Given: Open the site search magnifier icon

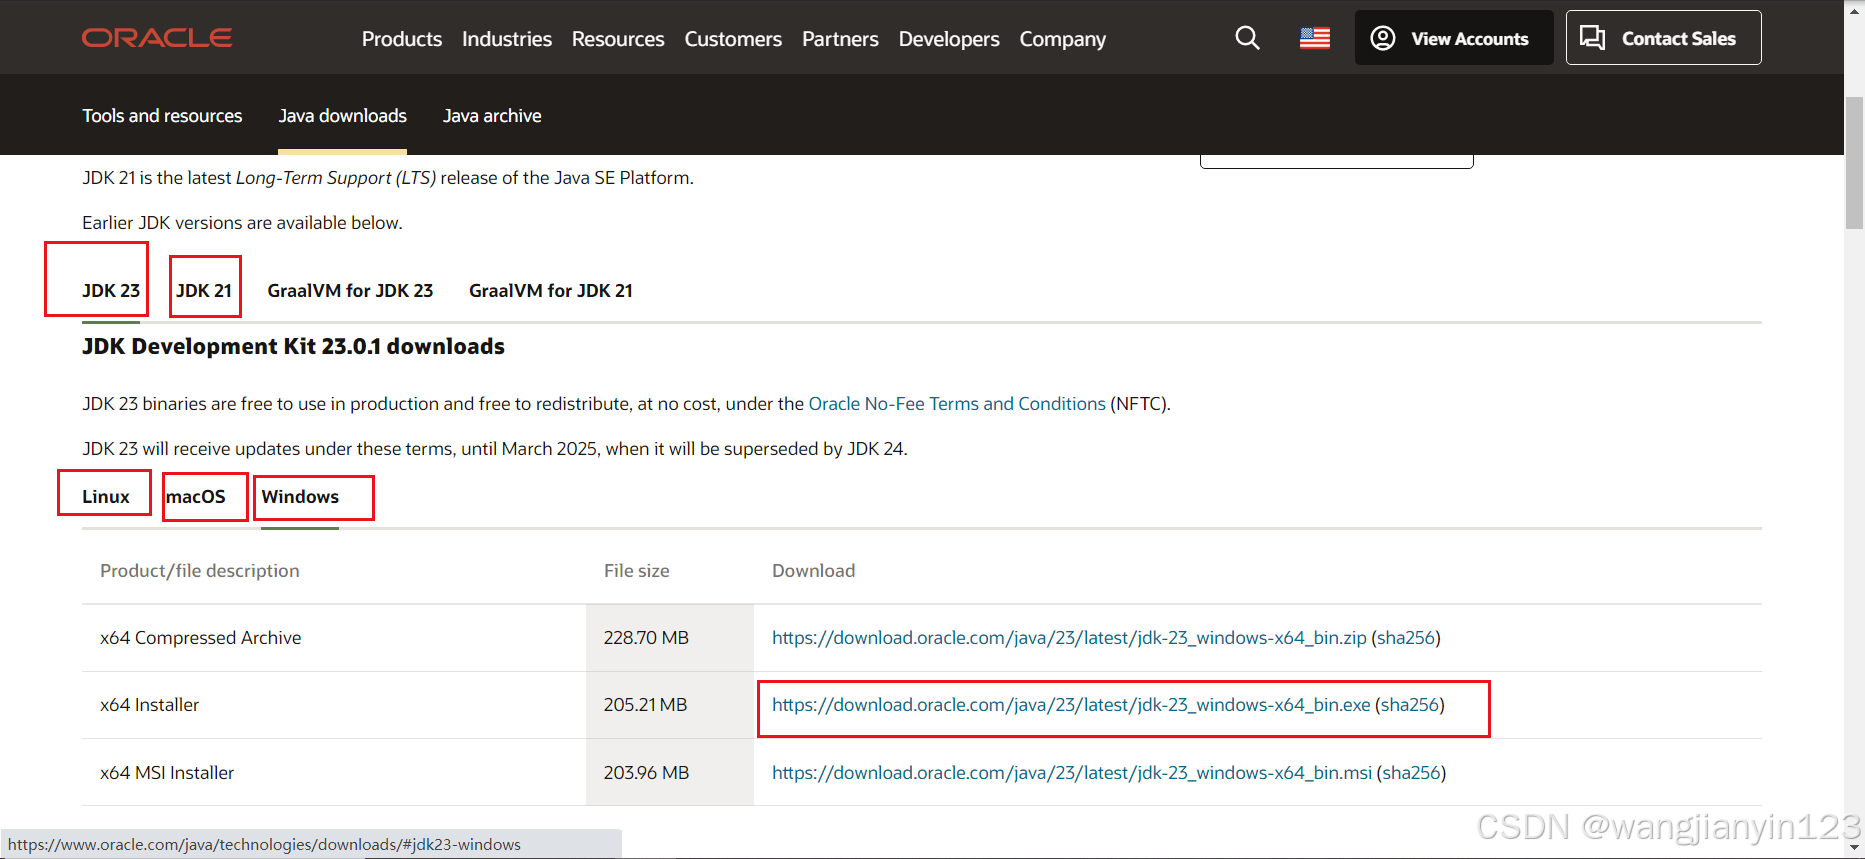Looking at the screenshot, I should 1247,38.
